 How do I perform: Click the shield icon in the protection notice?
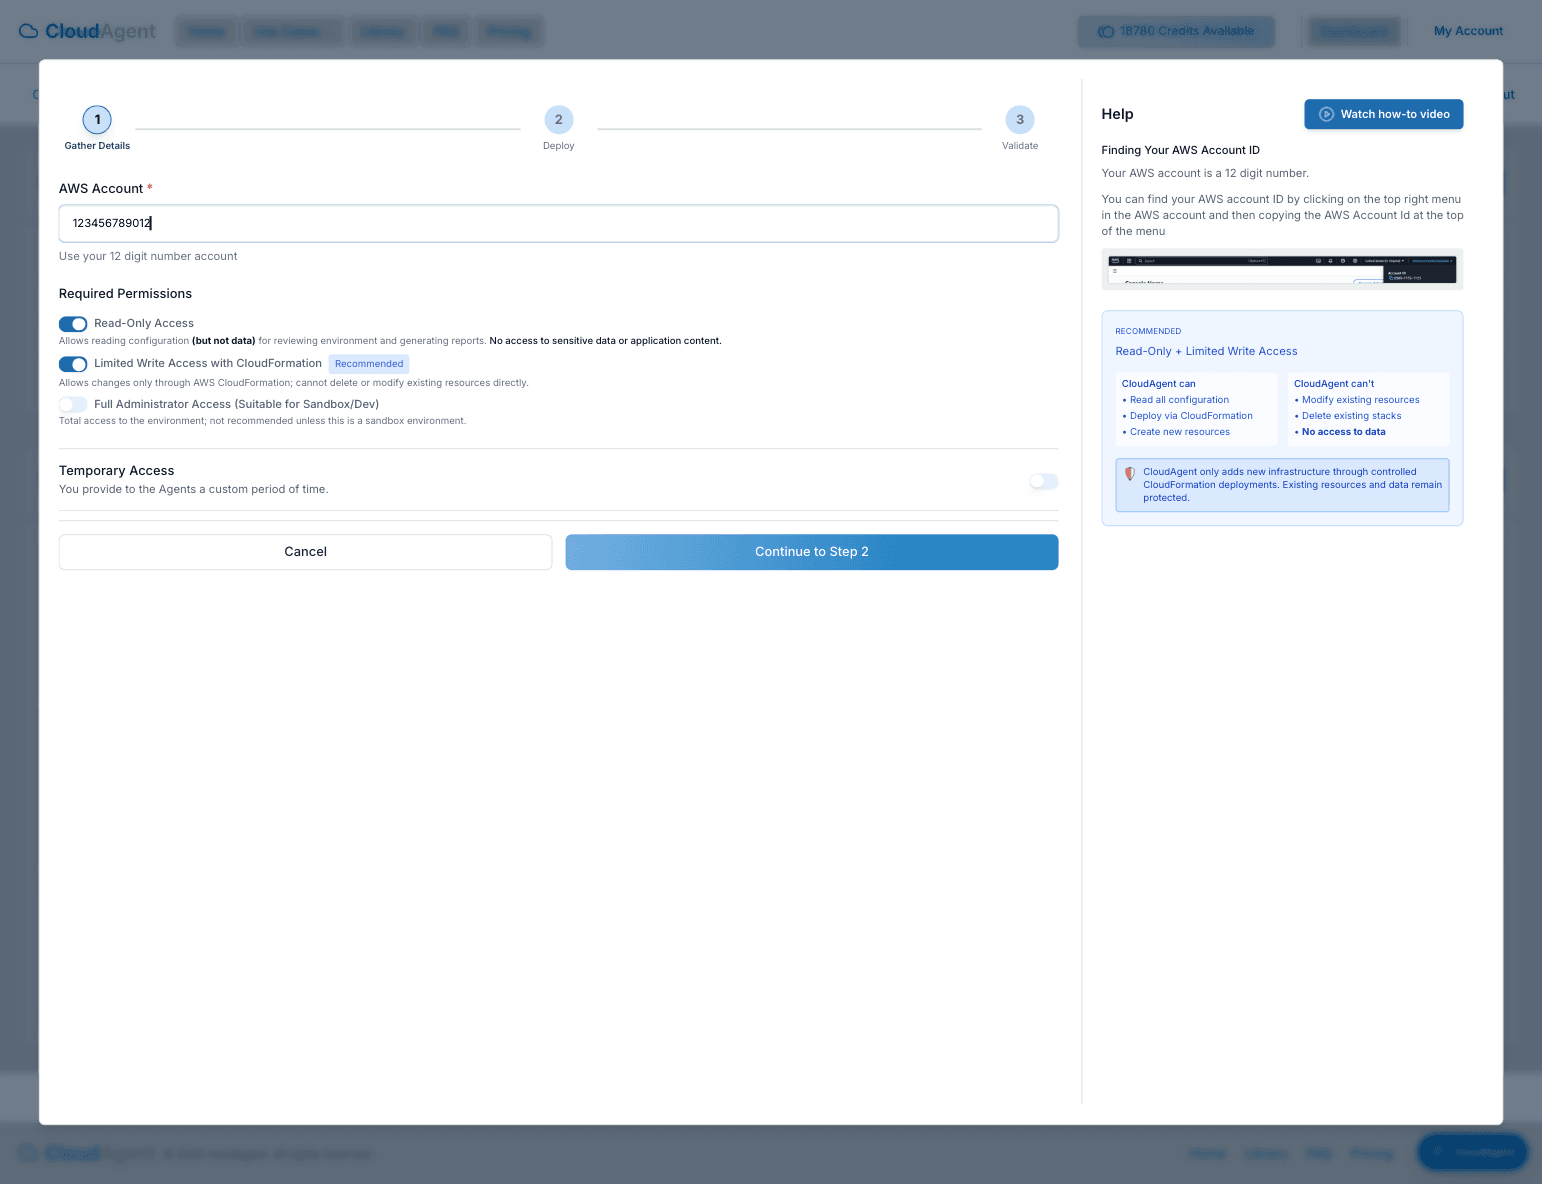tap(1130, 471)
